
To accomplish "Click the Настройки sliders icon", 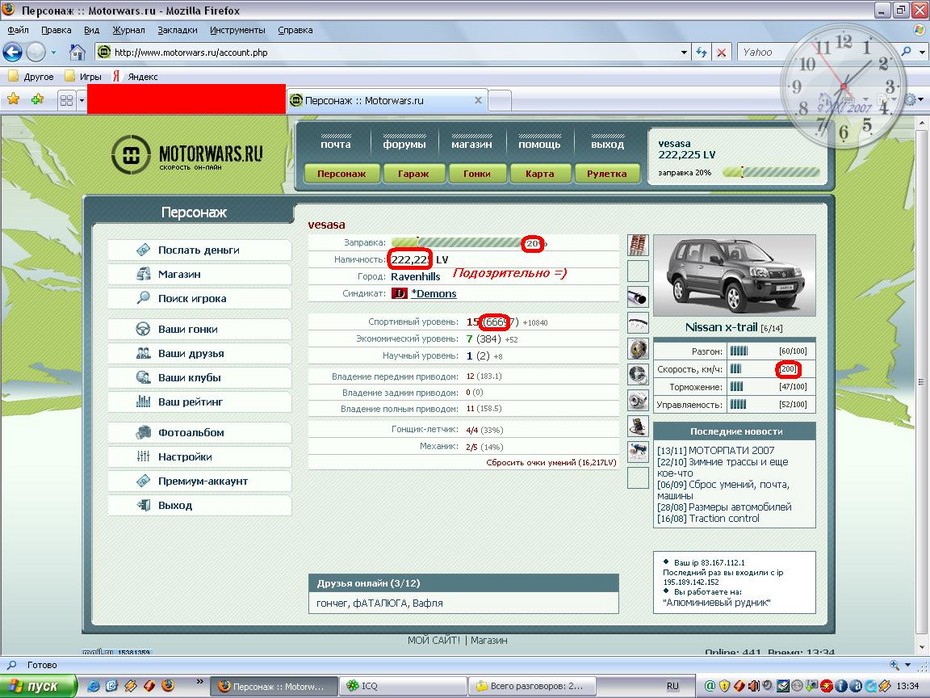I will point(143,457).
